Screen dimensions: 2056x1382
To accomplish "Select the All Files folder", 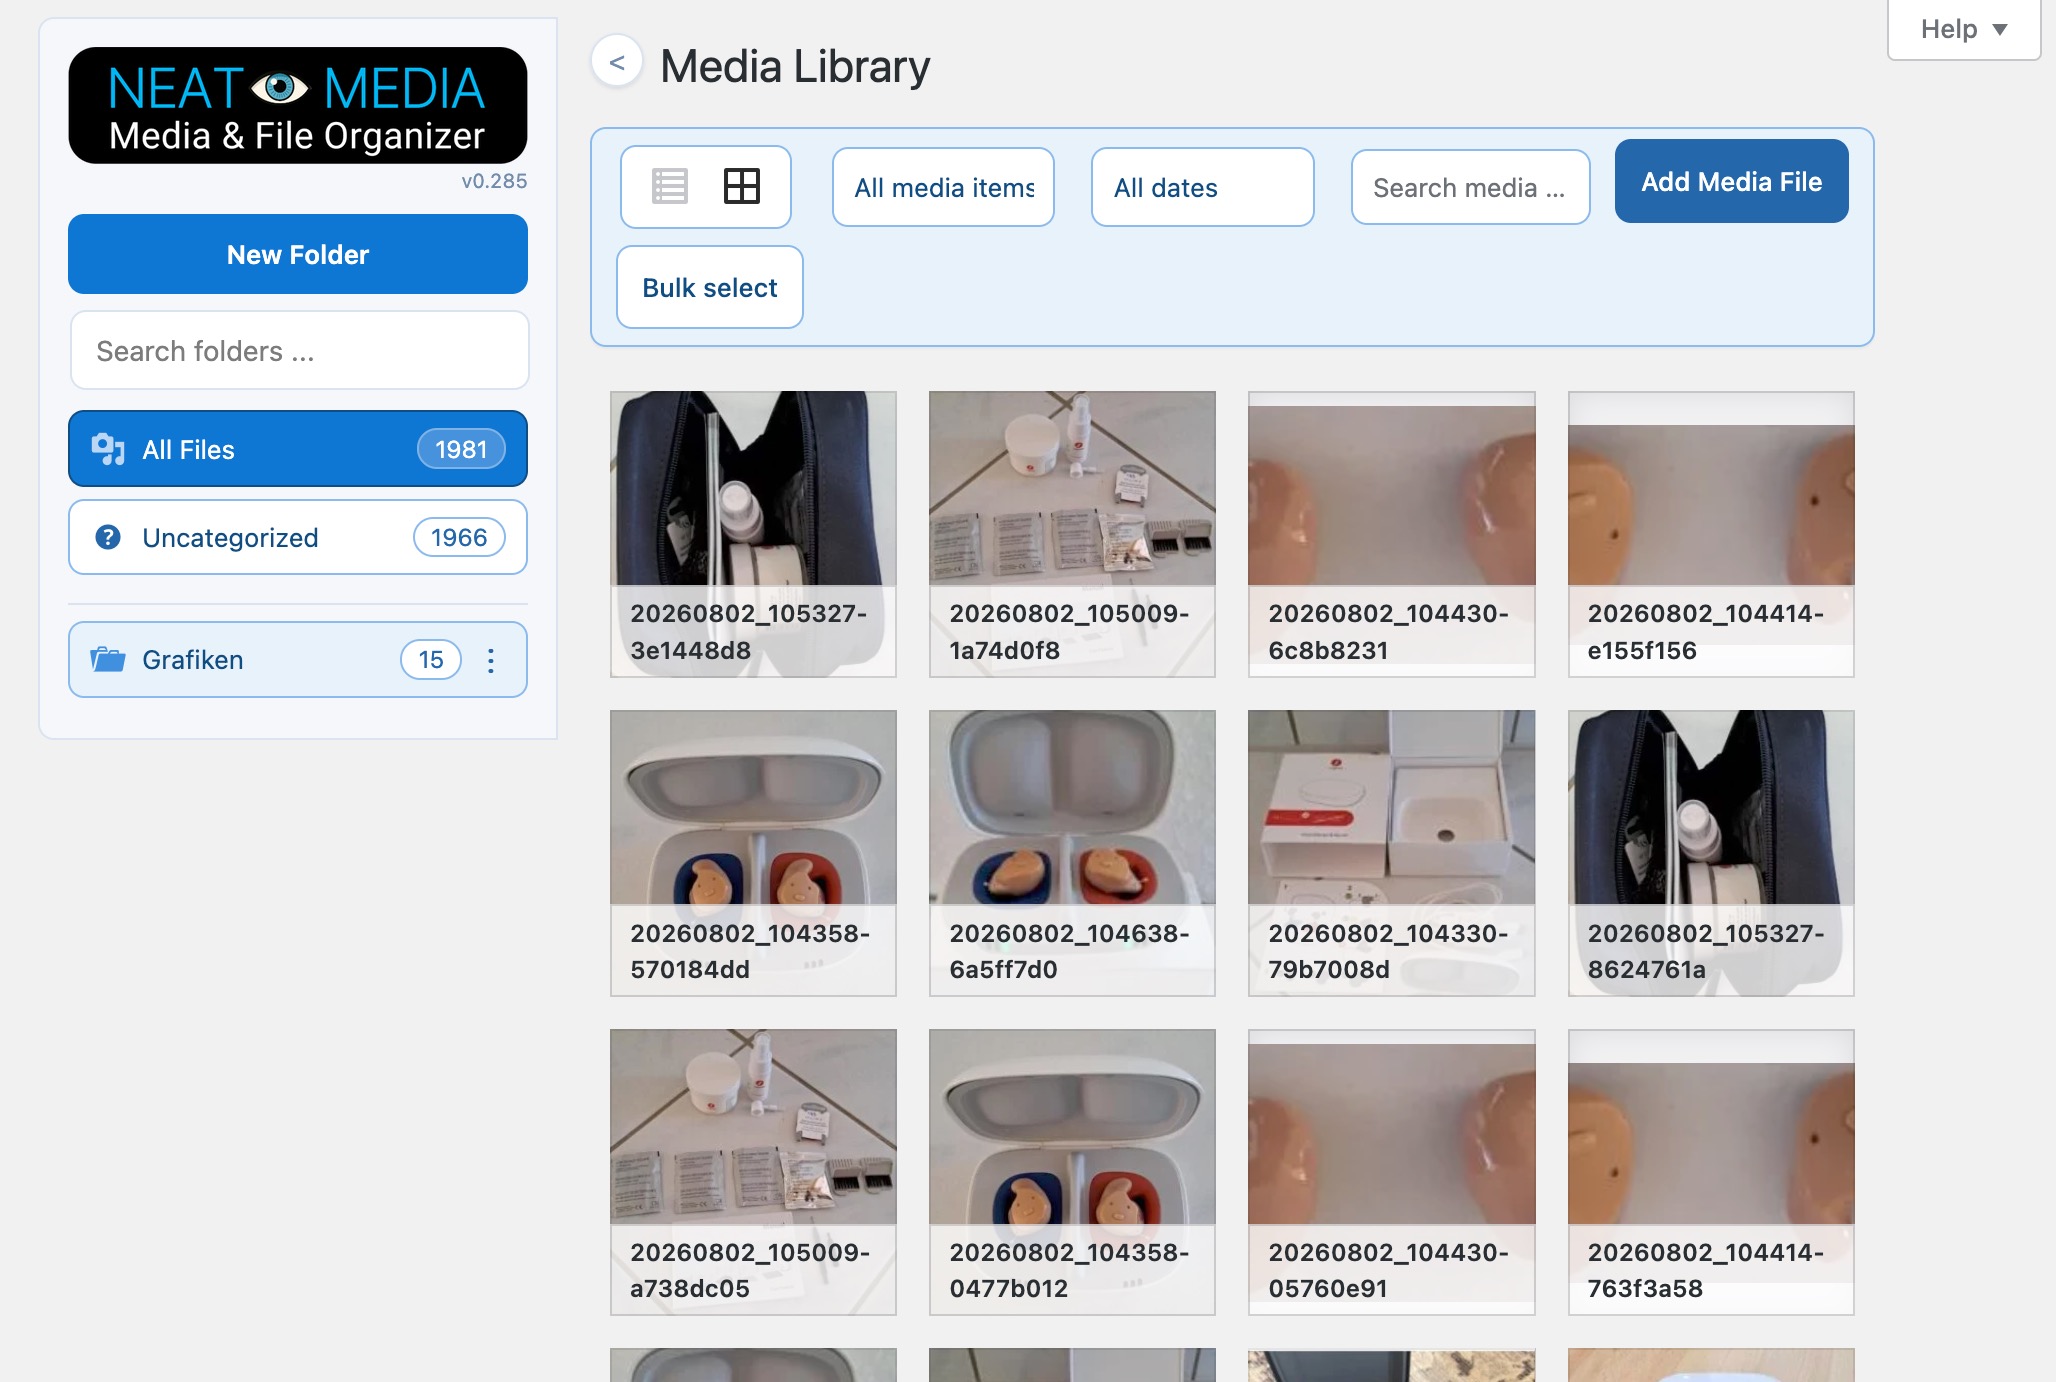I will coord(298,449).
